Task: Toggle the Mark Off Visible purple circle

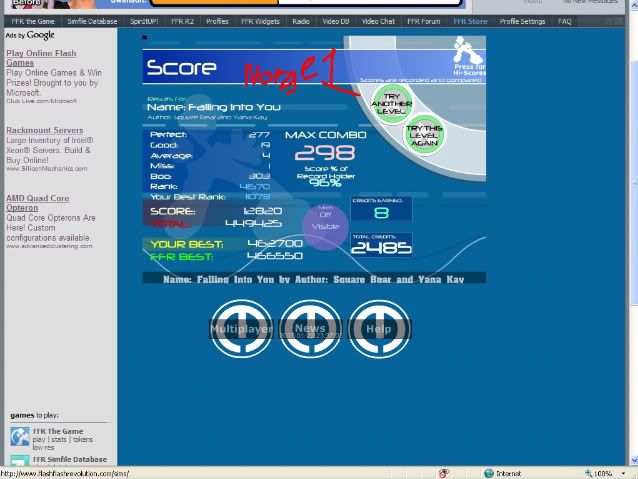Action: pos(326,220)
